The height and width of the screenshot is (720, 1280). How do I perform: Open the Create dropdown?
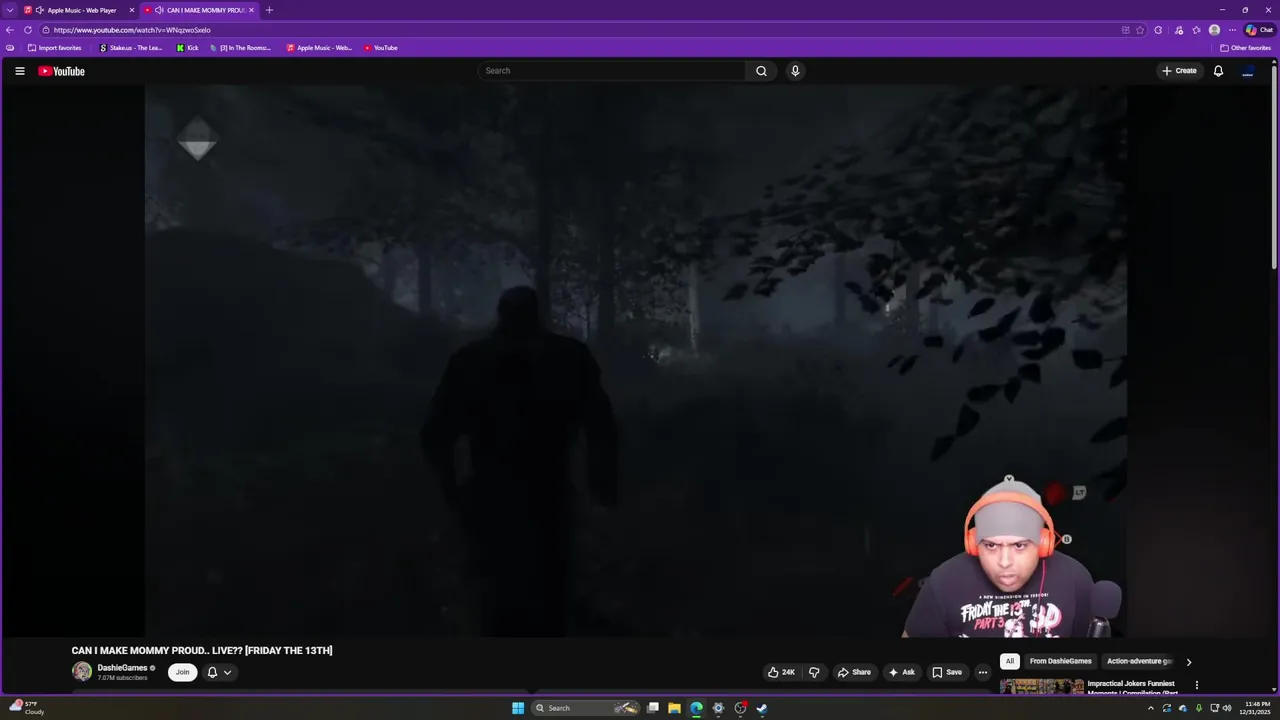tap(1180, 71)
